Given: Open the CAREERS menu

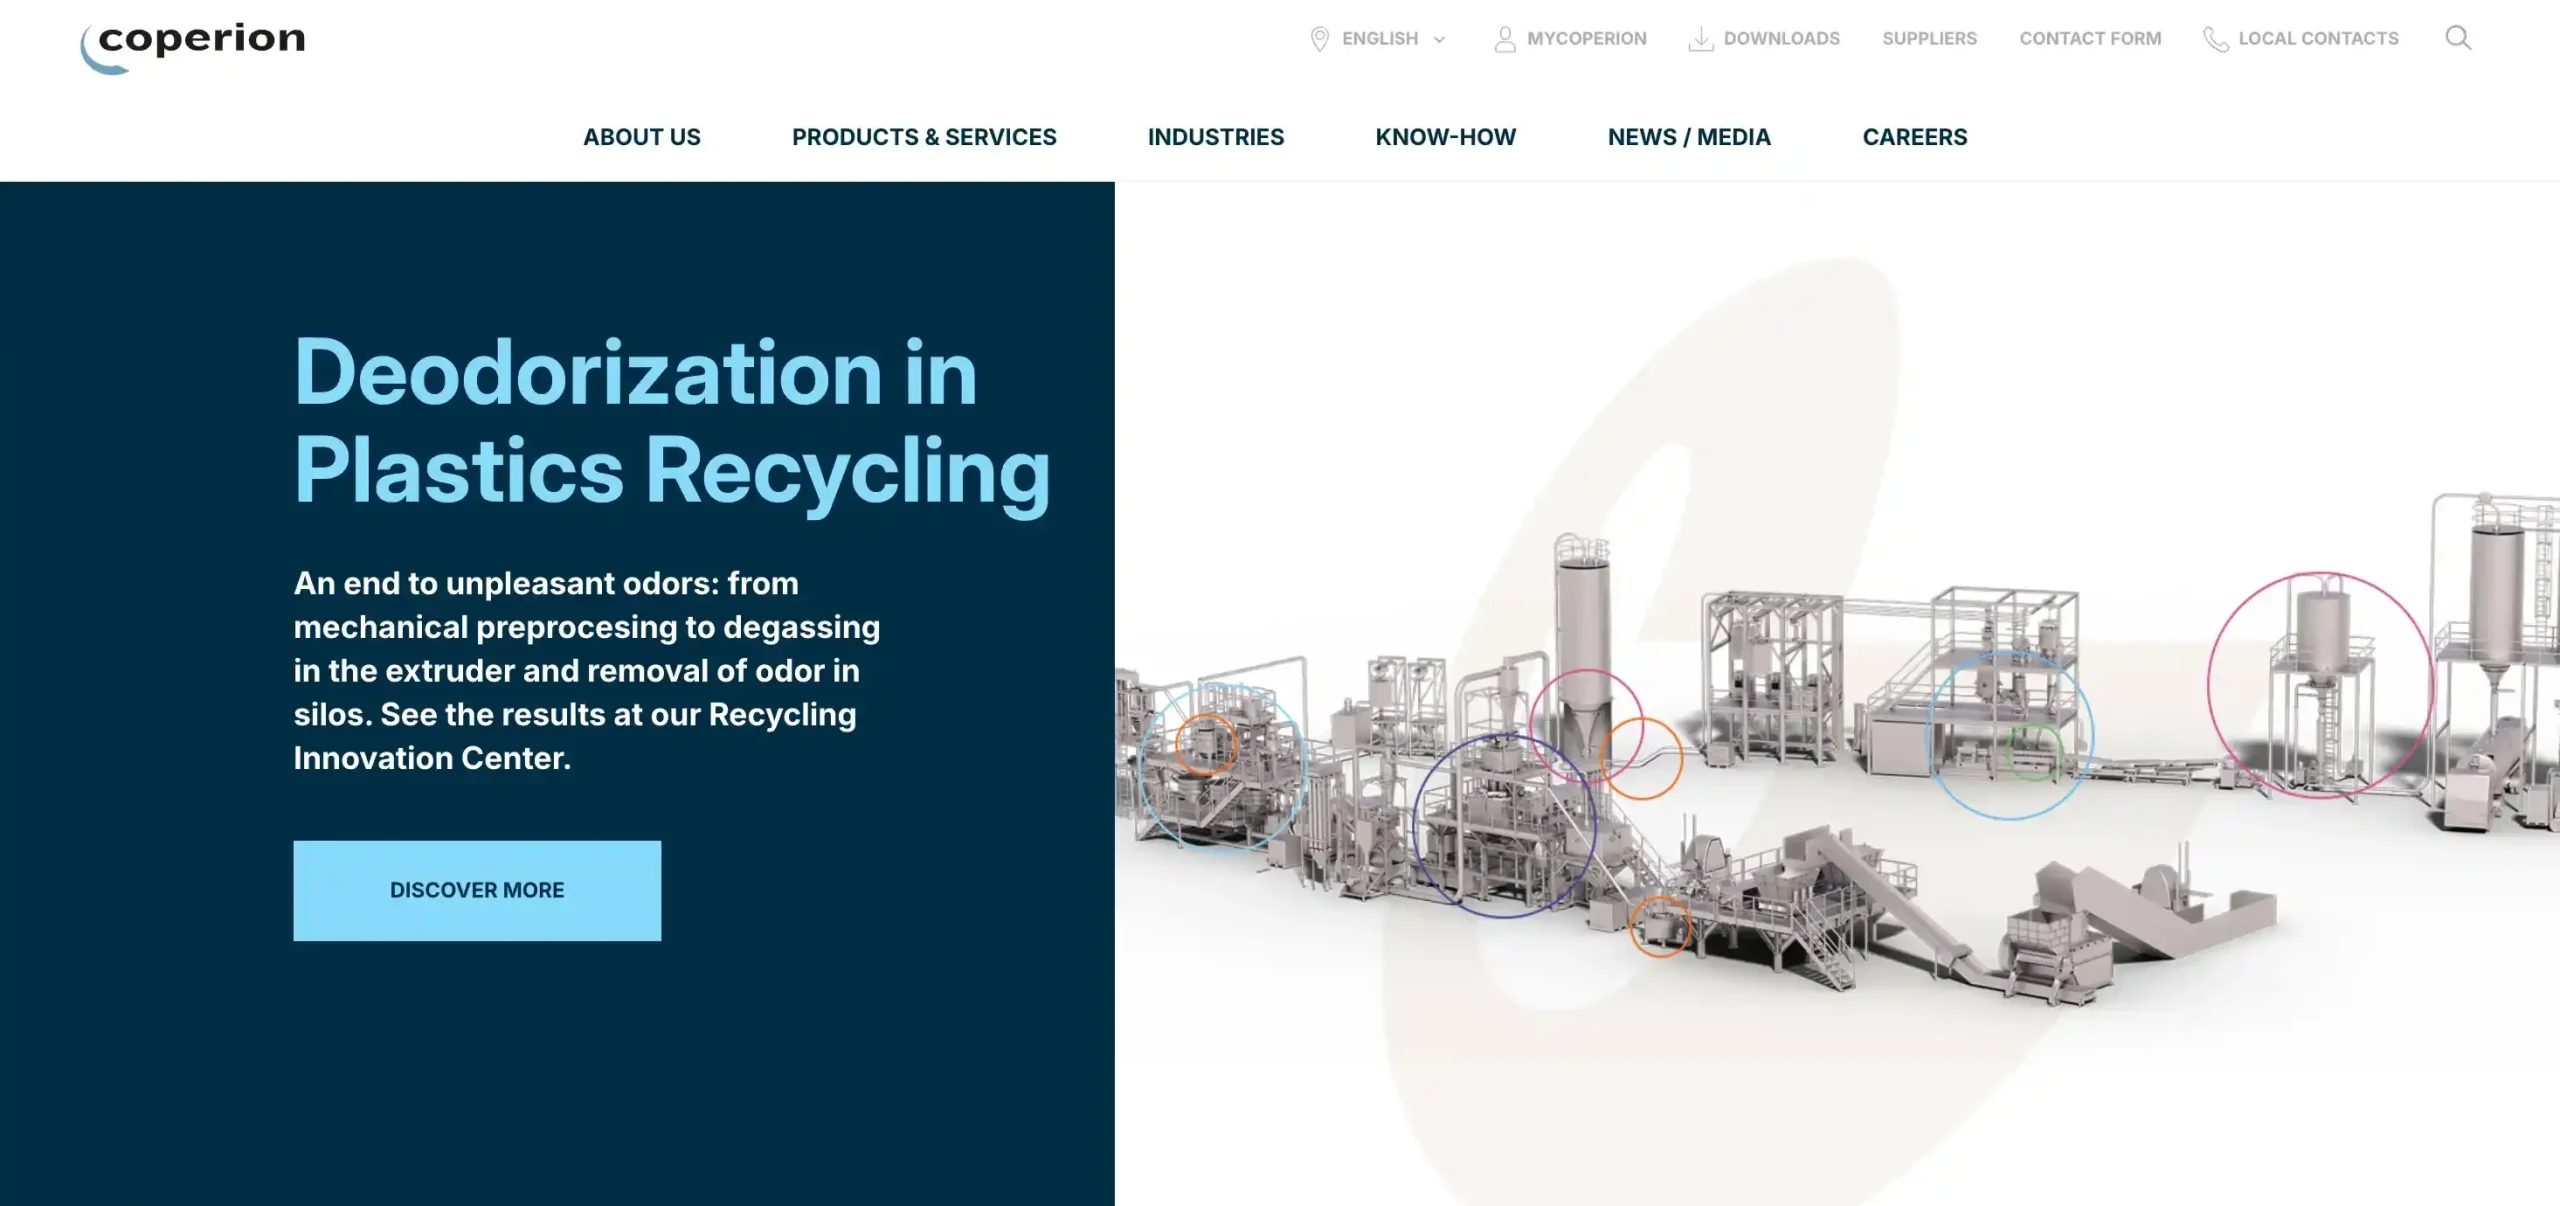Looking at the screenshot, I should click(x=1914, y=137).
